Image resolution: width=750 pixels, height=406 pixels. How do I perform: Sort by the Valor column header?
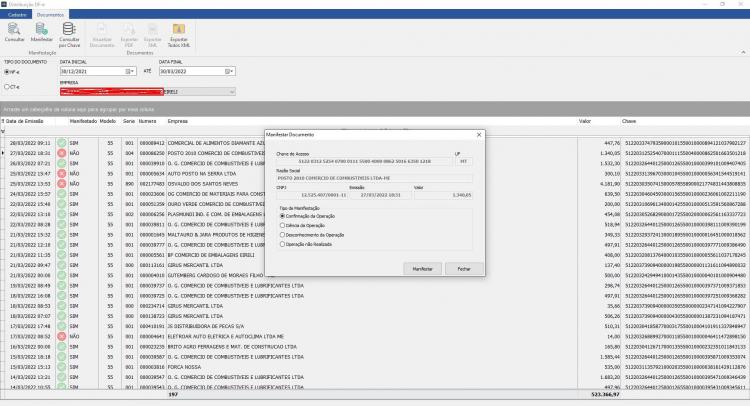click(x=585, y=121)
